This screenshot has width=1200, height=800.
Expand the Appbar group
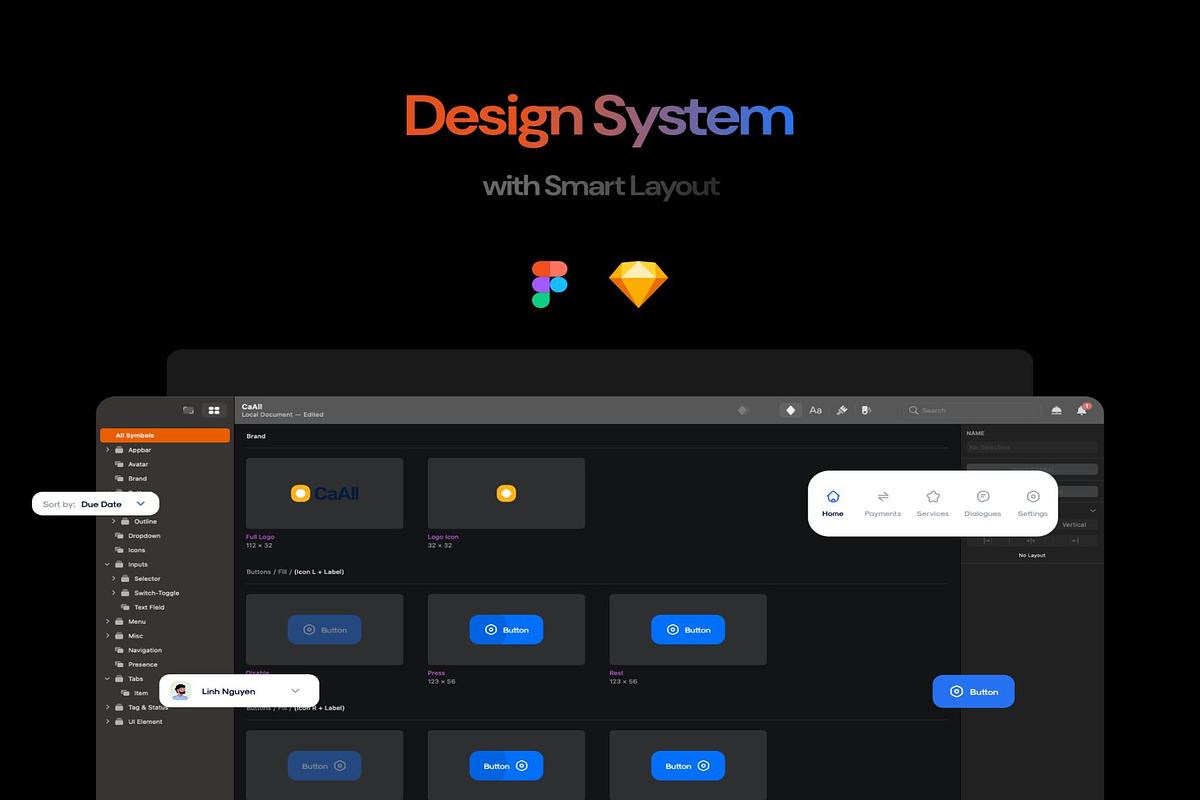pos(108,450)
